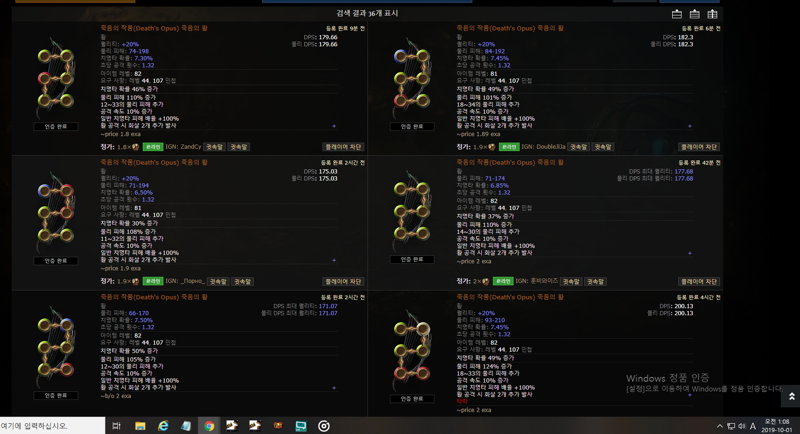Click the exalted orb icon in DoubleJiJa's price

(x=491, y=147)
